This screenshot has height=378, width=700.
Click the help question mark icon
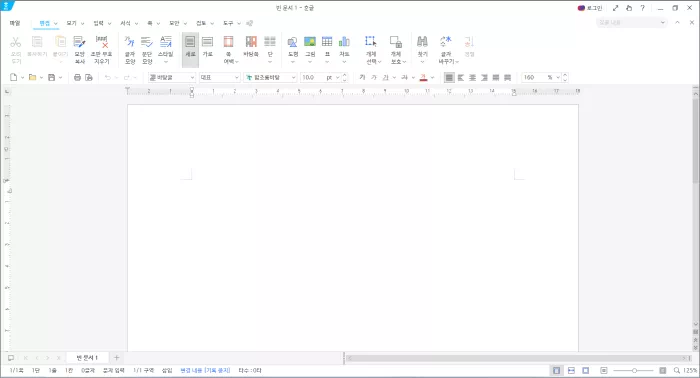(x=642, y=8)
